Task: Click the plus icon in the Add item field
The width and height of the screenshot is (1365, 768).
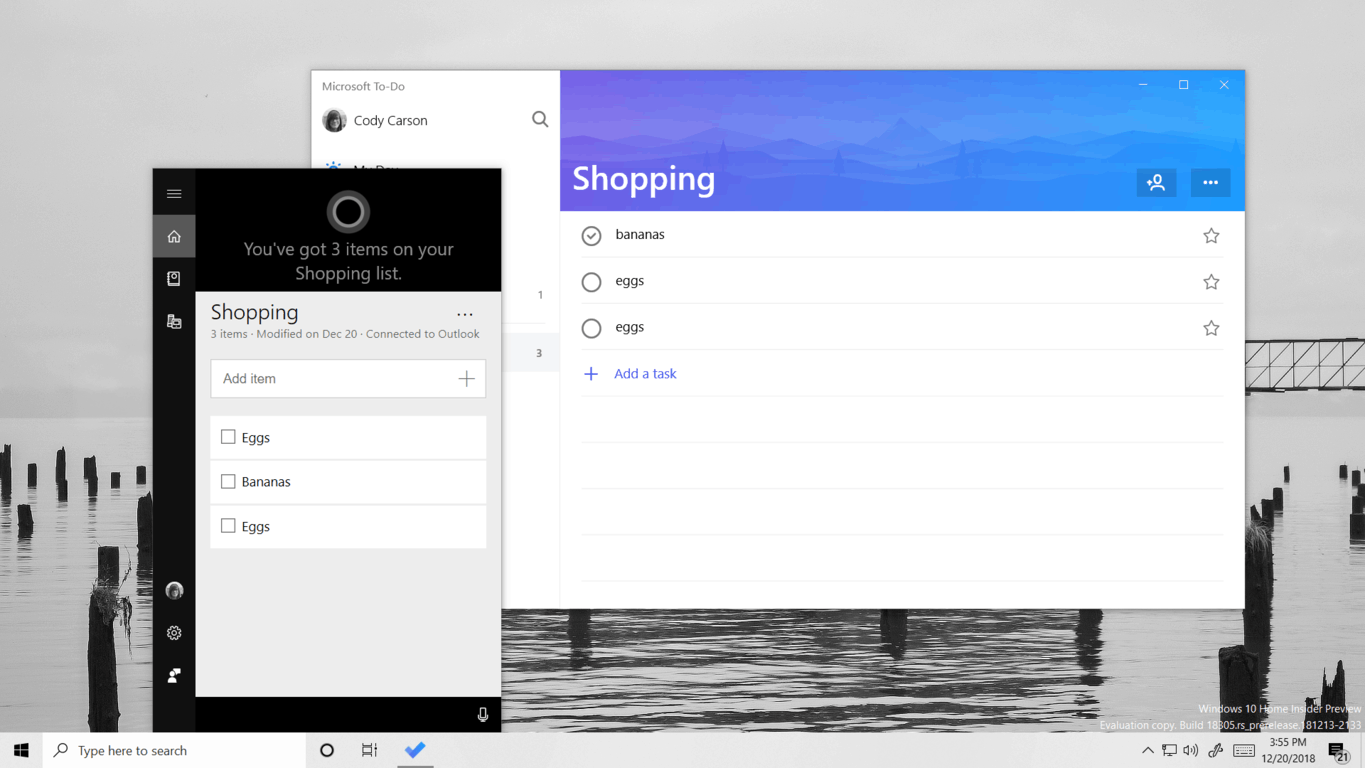Action: [x=466, y=379]
